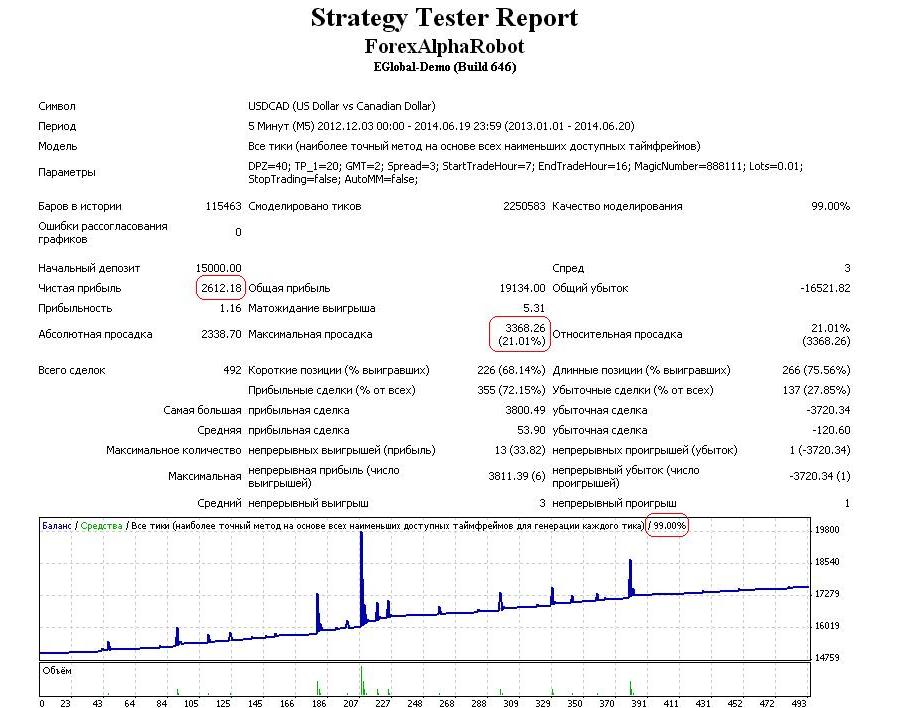Select average loss trade value -120.60

[832, 430]
